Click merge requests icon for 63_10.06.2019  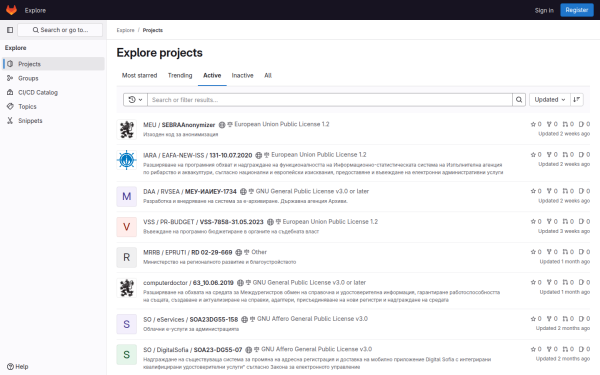coord(565,282)
